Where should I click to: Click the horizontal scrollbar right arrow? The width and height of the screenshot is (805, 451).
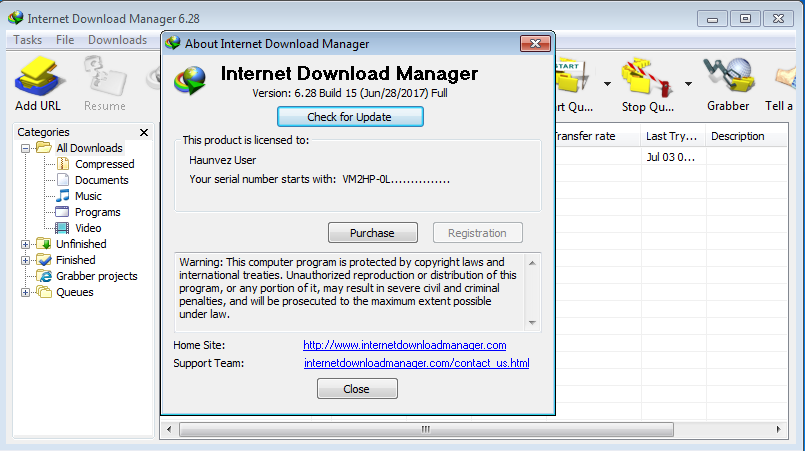pos(779,429)
